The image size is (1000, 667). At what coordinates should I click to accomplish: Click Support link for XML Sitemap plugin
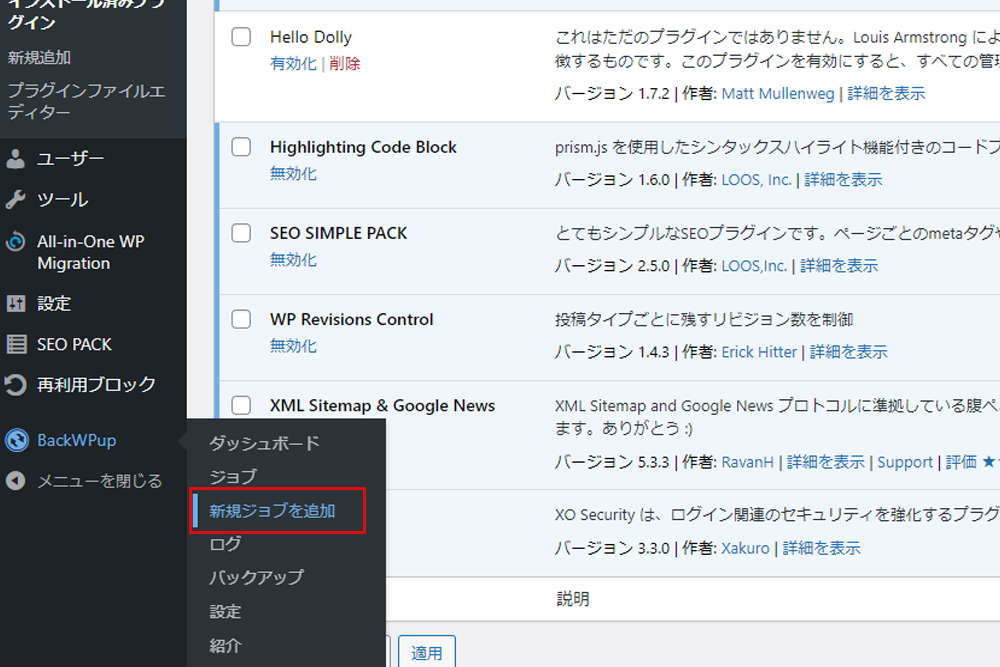(905, 462)
